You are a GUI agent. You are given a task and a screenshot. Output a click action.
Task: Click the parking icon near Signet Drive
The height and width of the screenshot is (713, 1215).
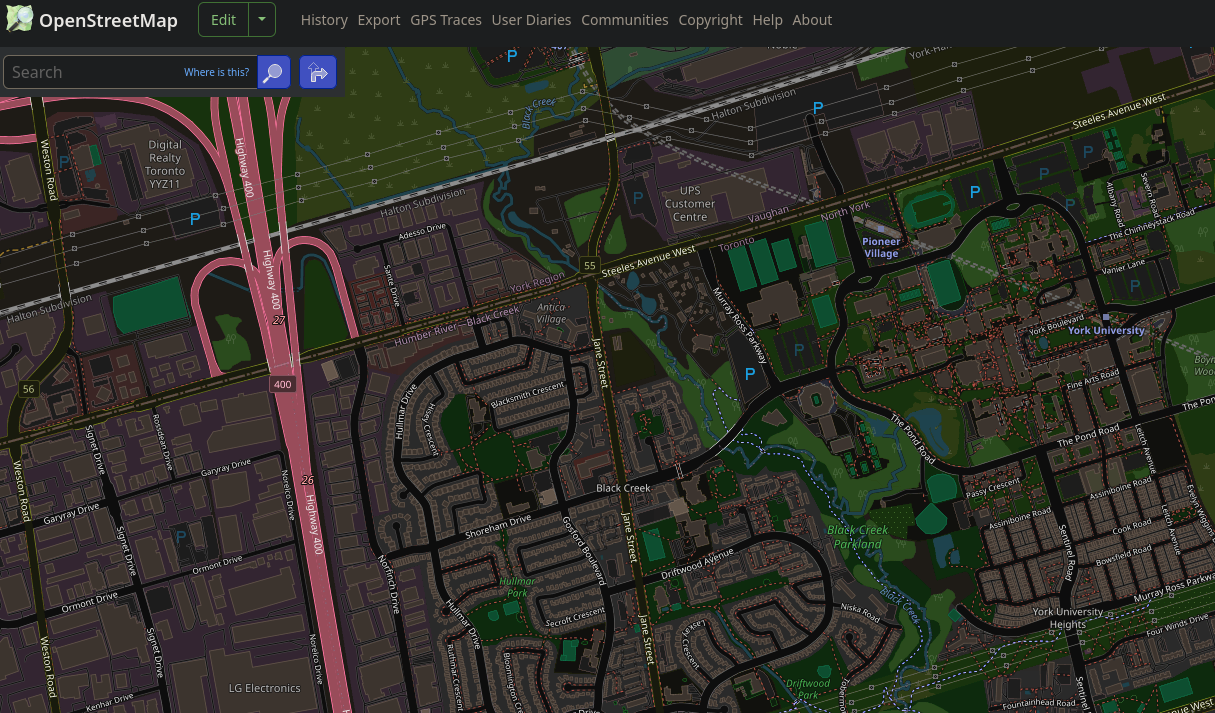click(x=180, y=536)
